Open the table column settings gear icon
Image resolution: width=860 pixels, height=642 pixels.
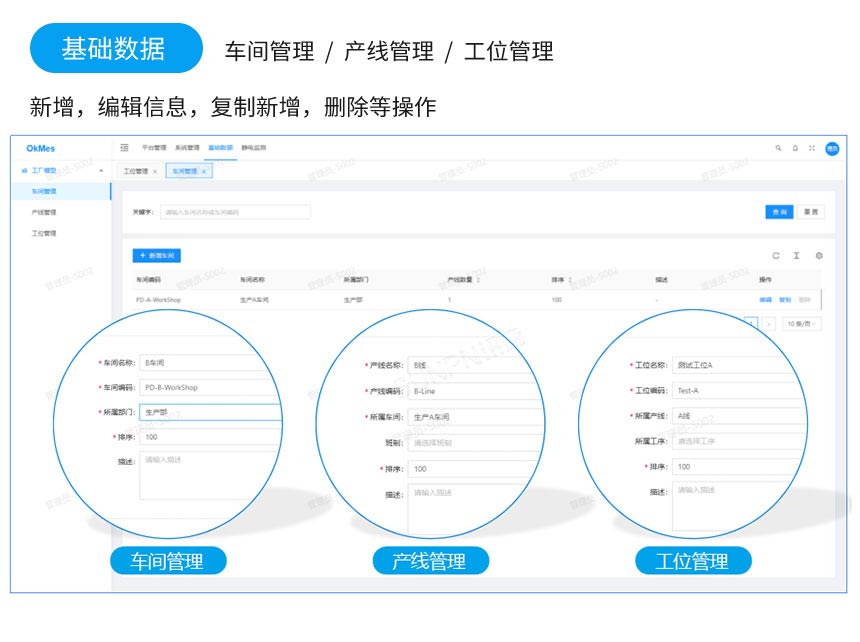[x=818, y=255]
